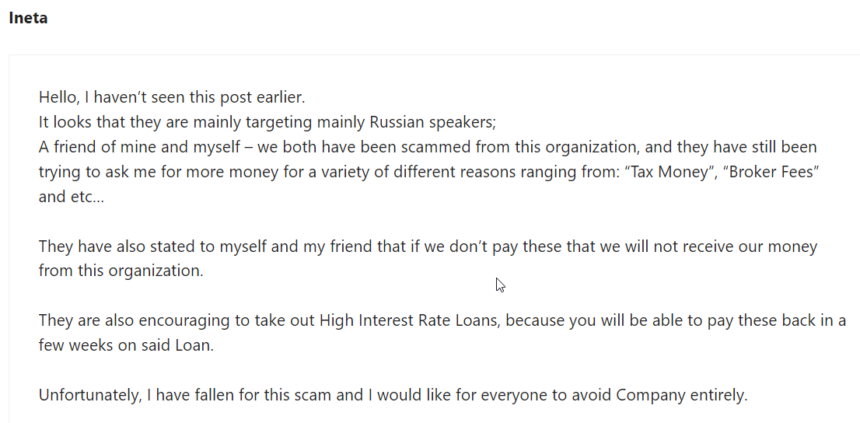
Task: Select the phrase "High Interest Rate Loans"
Action: (x=410, y=320)
